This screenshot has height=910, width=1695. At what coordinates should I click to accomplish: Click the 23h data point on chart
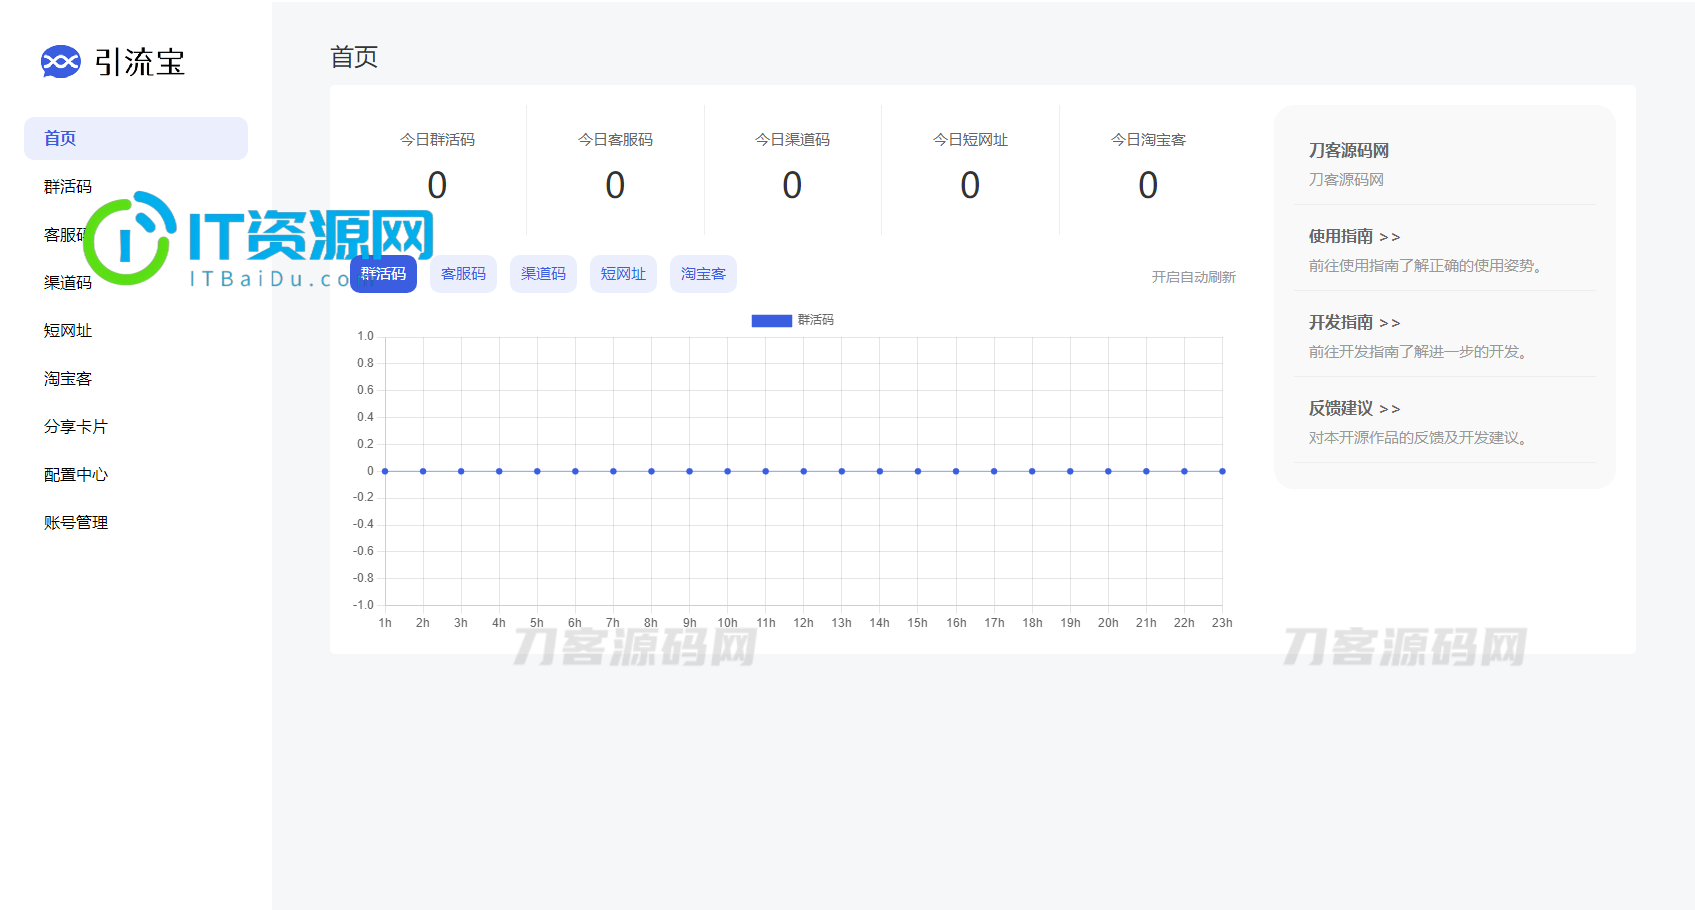(1222, 471)
